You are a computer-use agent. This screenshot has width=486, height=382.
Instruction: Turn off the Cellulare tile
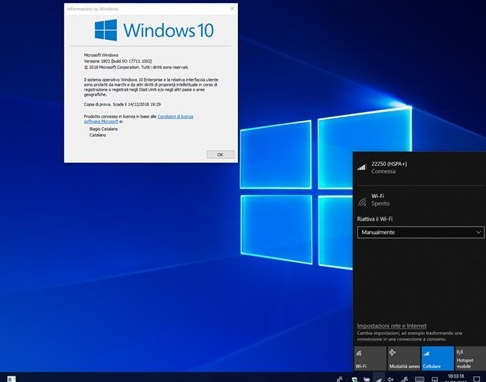pyautogui.click(x=438, y=358)
